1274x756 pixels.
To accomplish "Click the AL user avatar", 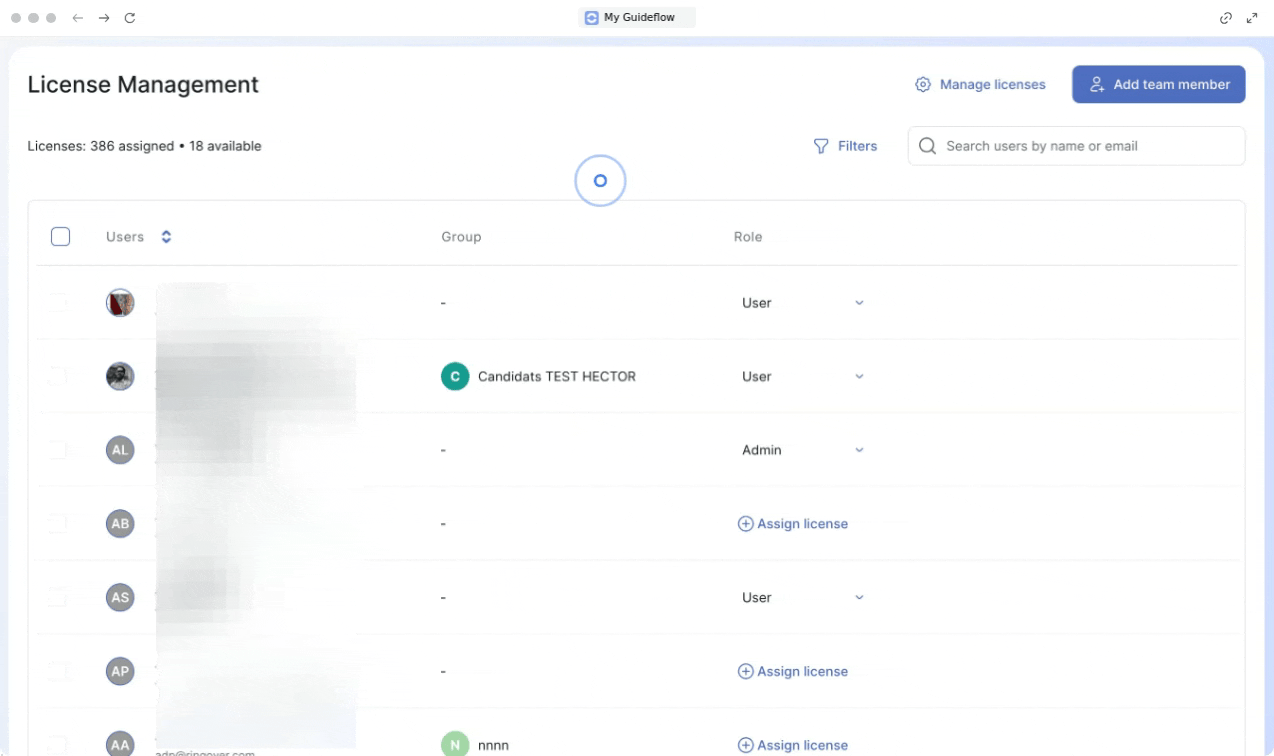I will pyautogui.click(x=120, y=450).
